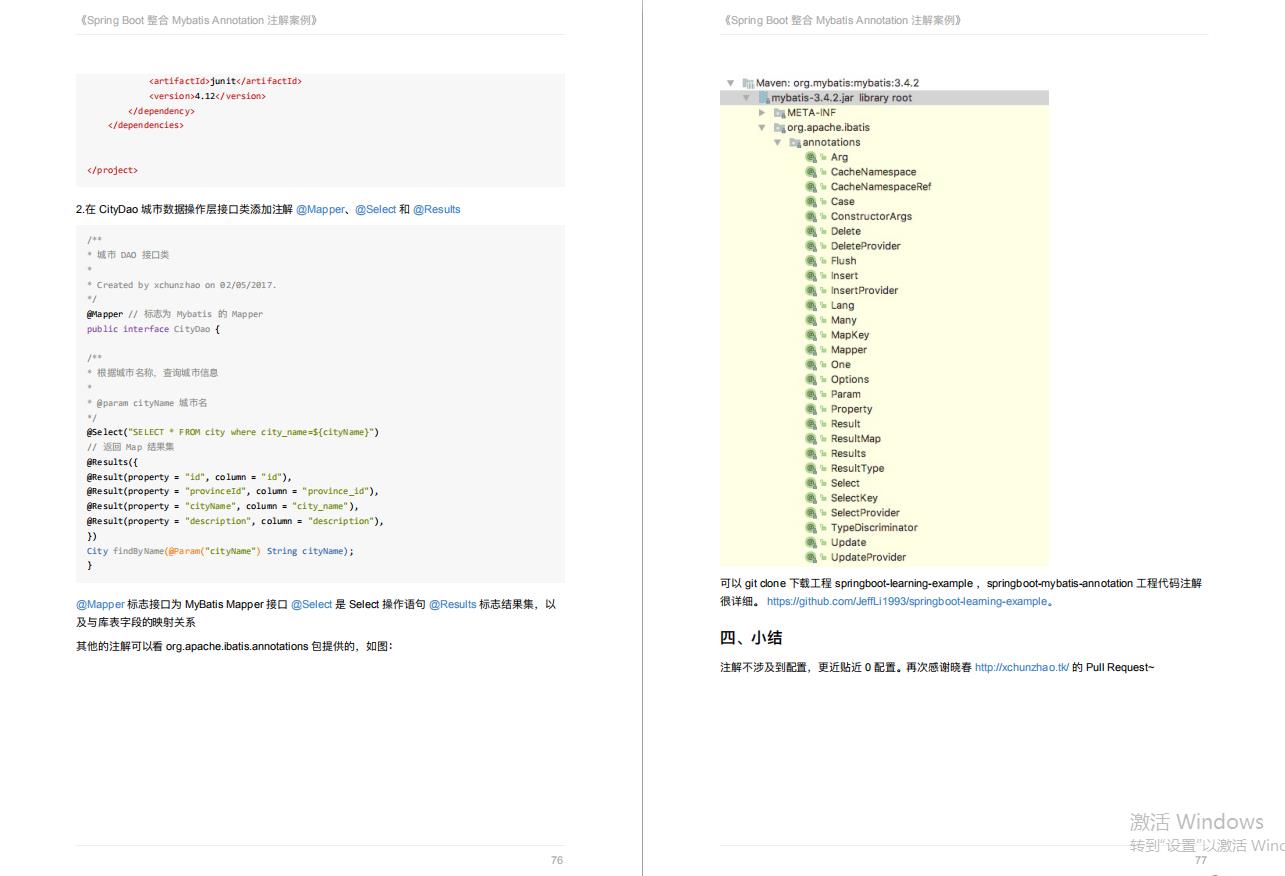Collapse the Maven: org.mybatis library node
Viewport: 1285px width, 876px height.
[x=731, y=83]
